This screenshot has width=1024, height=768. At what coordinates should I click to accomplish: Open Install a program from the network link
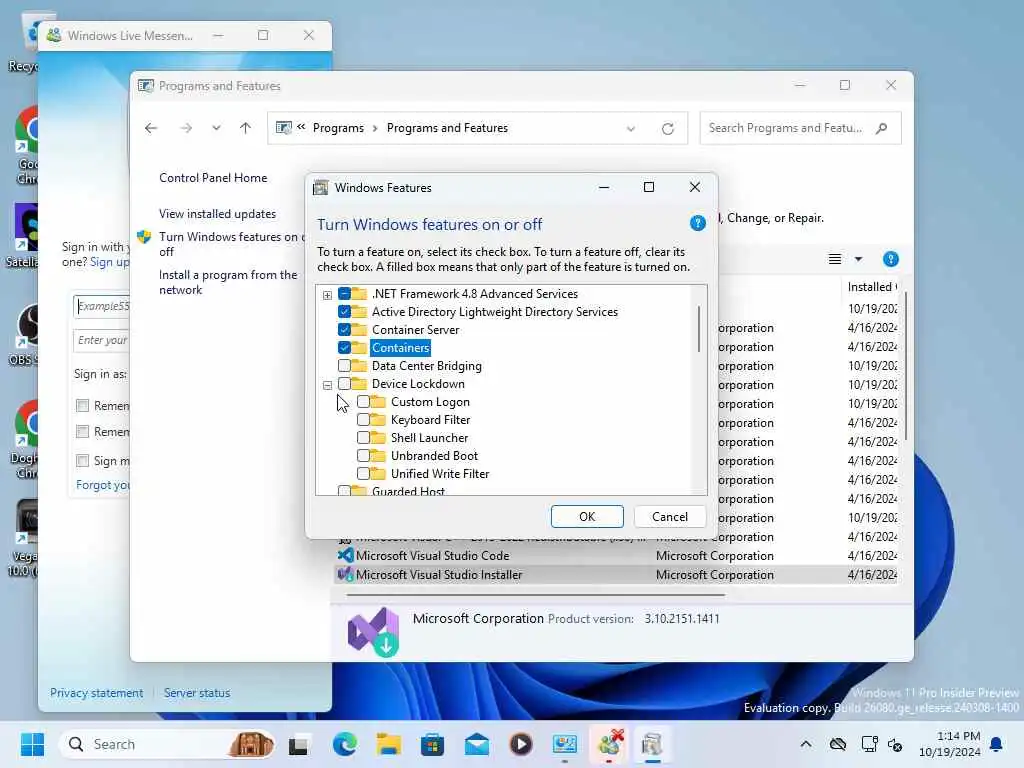[228, 282]
